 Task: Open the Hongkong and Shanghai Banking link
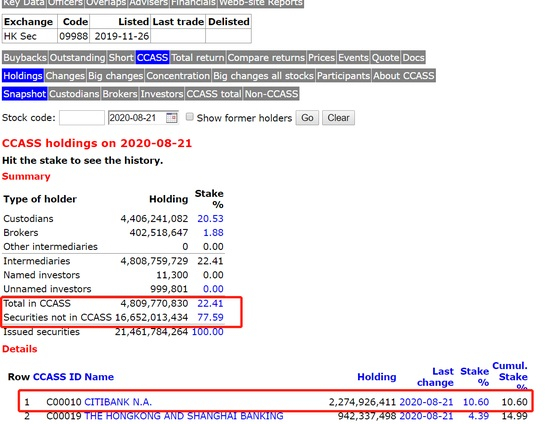click(184, 416)
